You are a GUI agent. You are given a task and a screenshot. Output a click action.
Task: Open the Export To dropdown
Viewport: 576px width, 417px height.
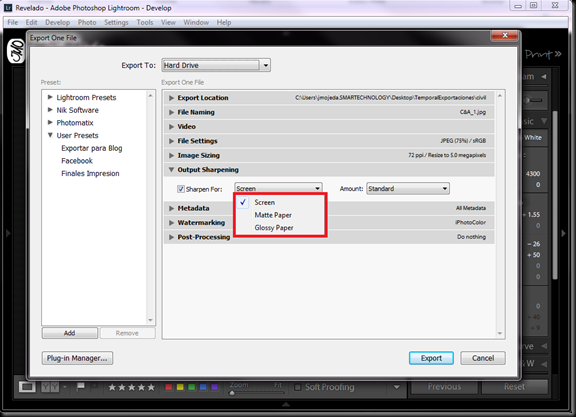point(216,65)
